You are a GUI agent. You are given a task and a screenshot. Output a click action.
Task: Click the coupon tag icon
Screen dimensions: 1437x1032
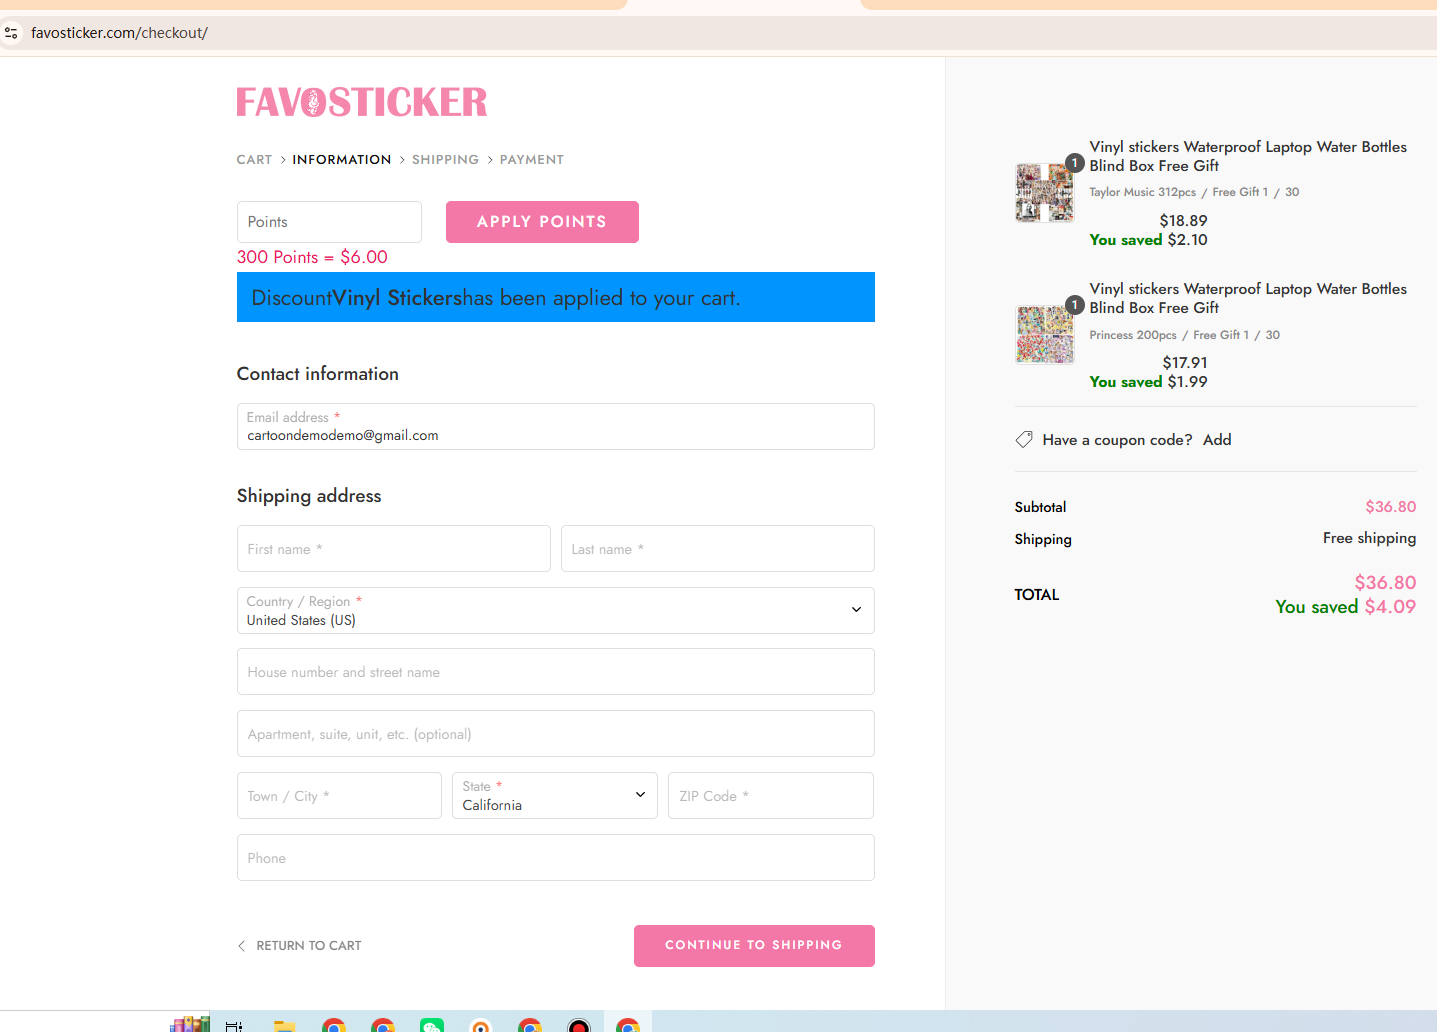tap(1023, 439)
